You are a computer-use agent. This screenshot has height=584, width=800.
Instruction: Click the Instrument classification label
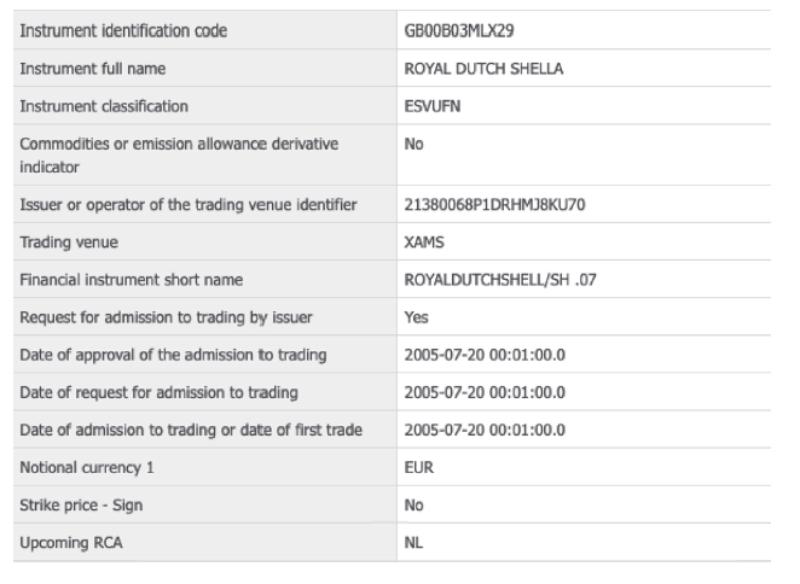(x=104, y=106)
